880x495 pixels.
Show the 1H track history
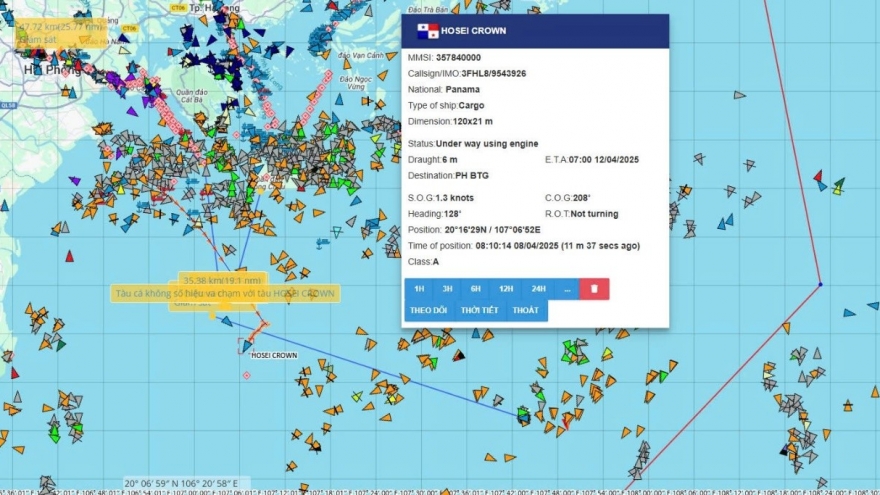(419, 288)
